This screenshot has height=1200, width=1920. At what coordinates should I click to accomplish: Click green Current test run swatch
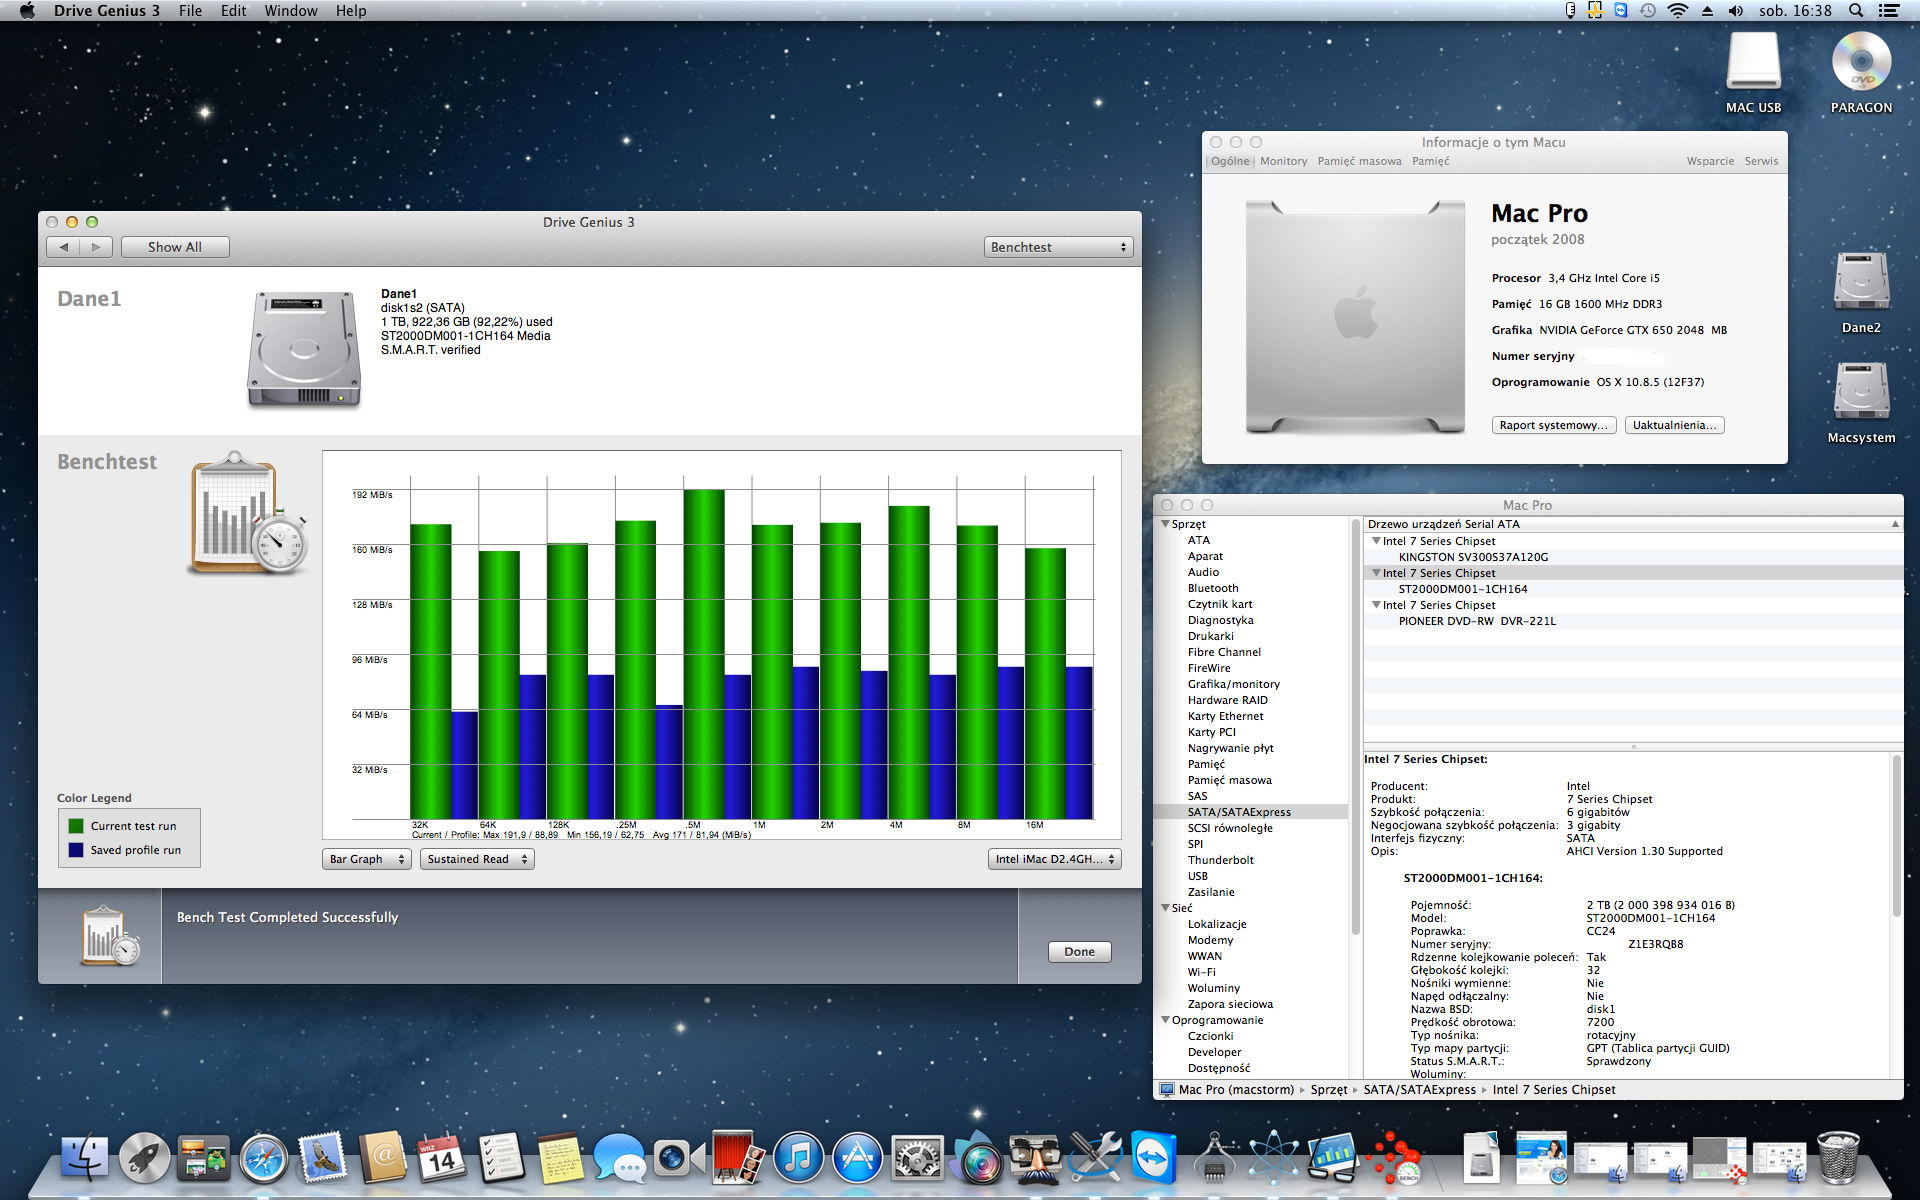tap(76, 826)
